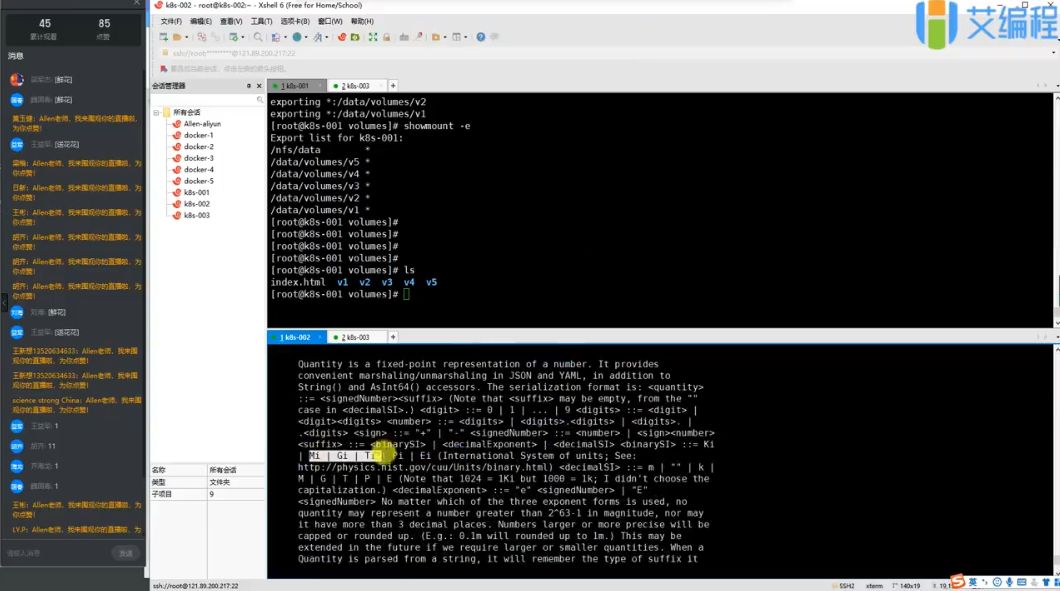
Task: Open the globe encoding toolbar icon
Action: point(297,37)
